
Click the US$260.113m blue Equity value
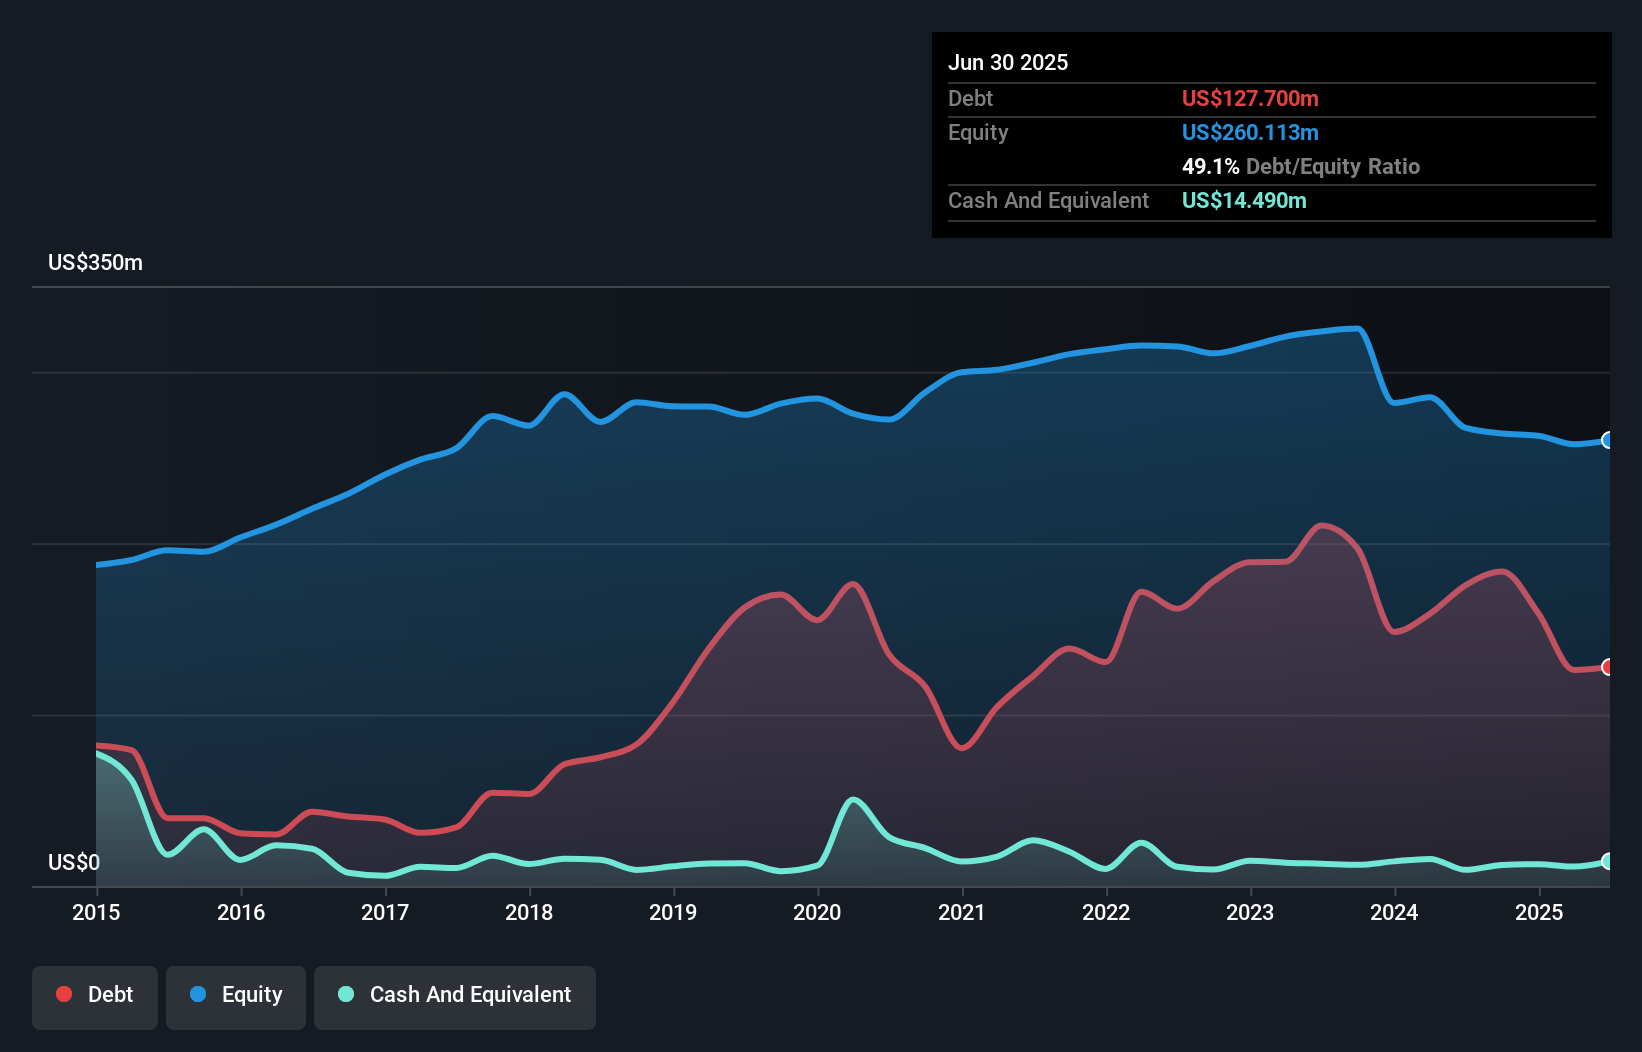(x=1250, y=132)
